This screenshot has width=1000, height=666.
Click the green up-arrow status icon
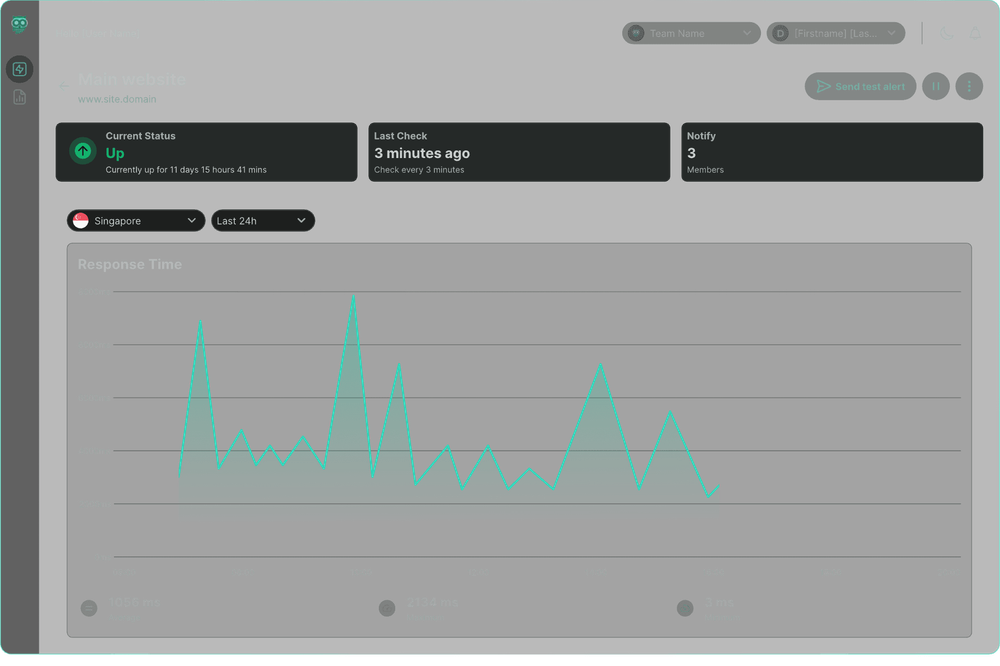tap(83, 151)
